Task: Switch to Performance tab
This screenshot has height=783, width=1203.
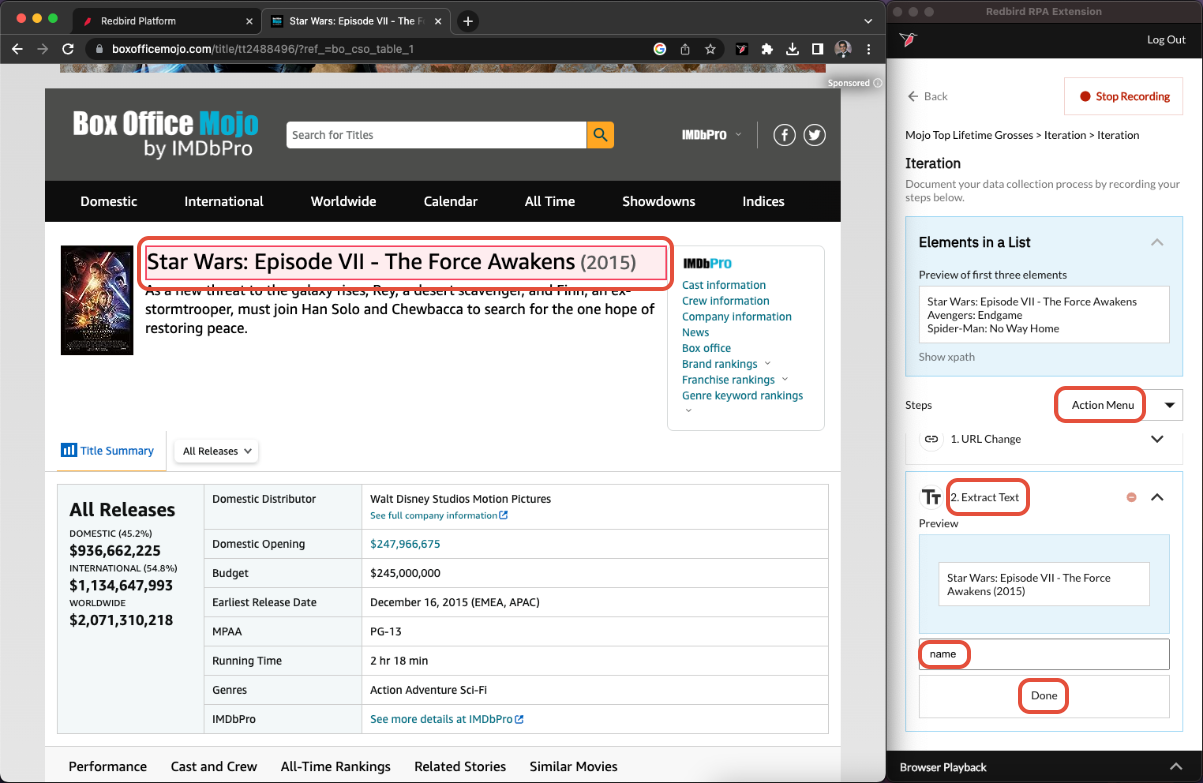Action: click(x=108, y=767)
